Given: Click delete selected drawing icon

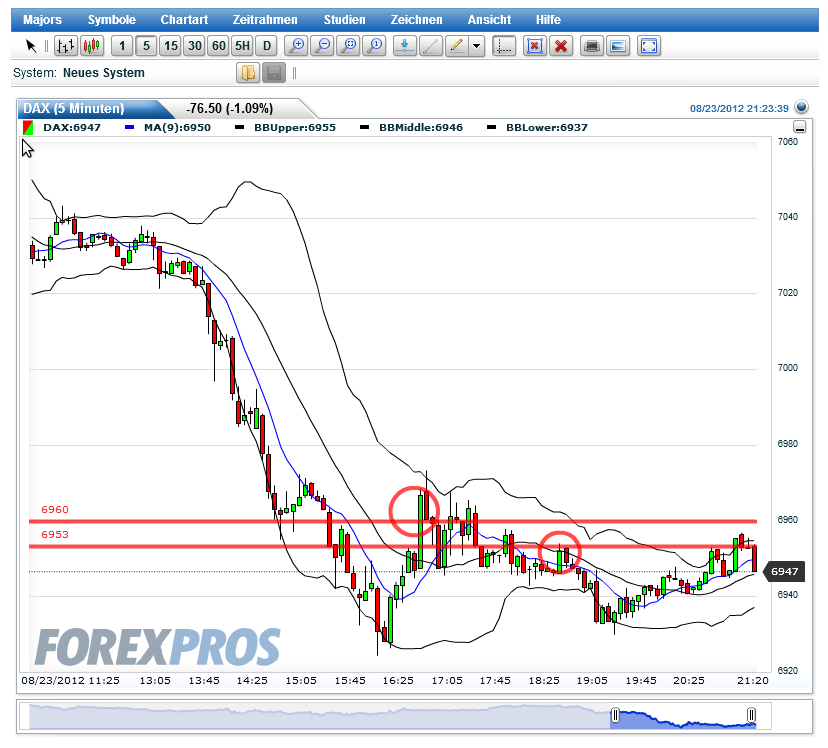Looking at the screenshot, I should tap(535, 46).
